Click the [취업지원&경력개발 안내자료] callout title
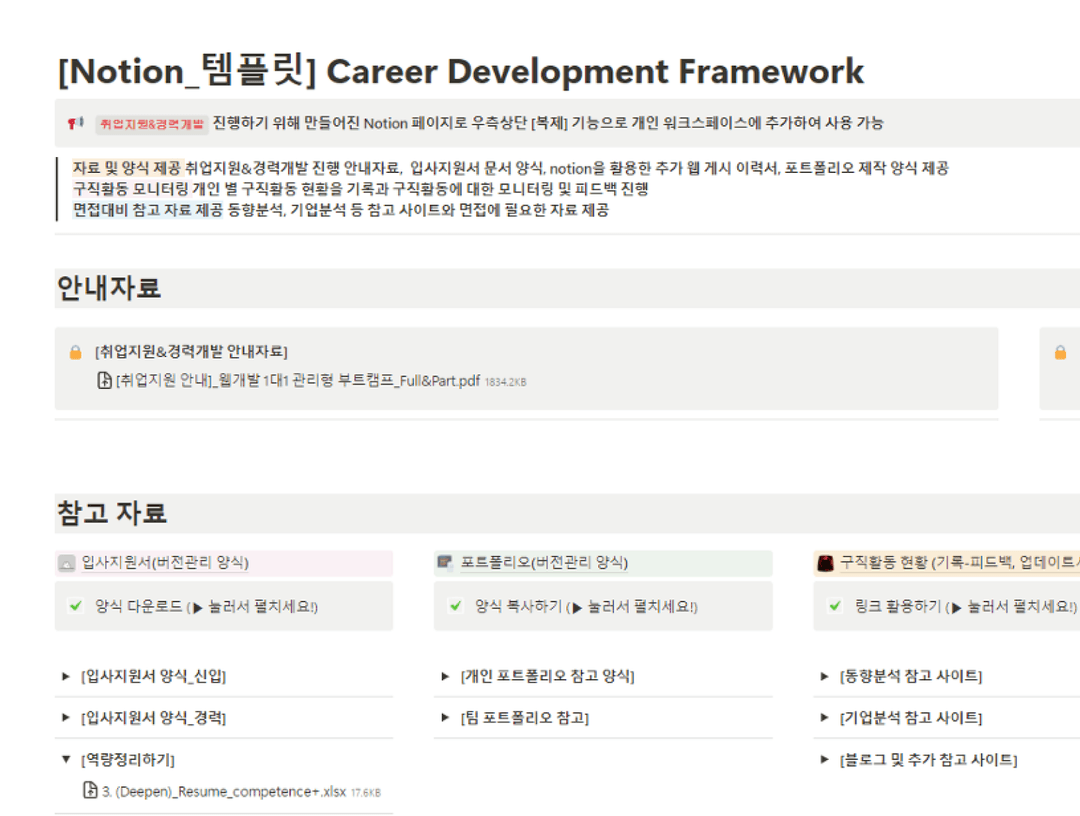Screen dimensions: 1080x816 [x=191, y=352]
